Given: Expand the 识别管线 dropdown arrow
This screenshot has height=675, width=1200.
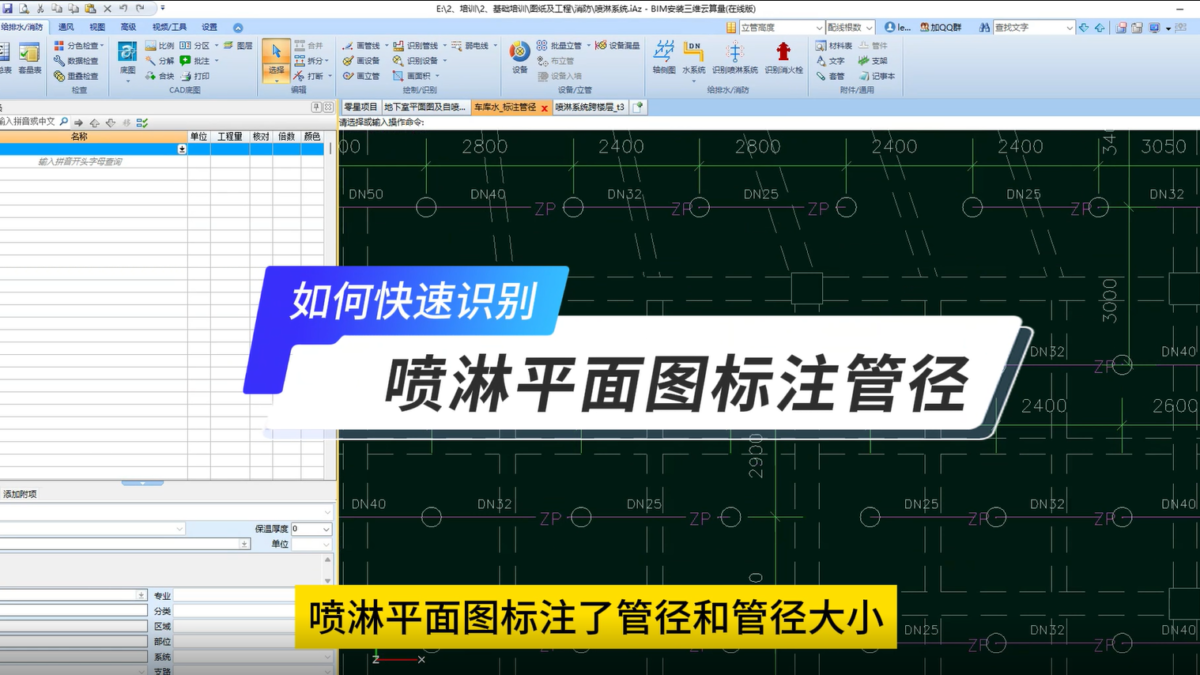Looking at the screenshot, I should tap(443, 46).
